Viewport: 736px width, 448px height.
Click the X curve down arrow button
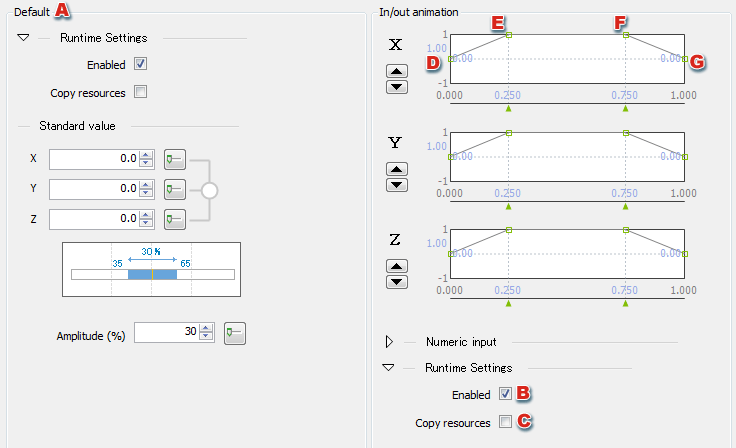397,87
